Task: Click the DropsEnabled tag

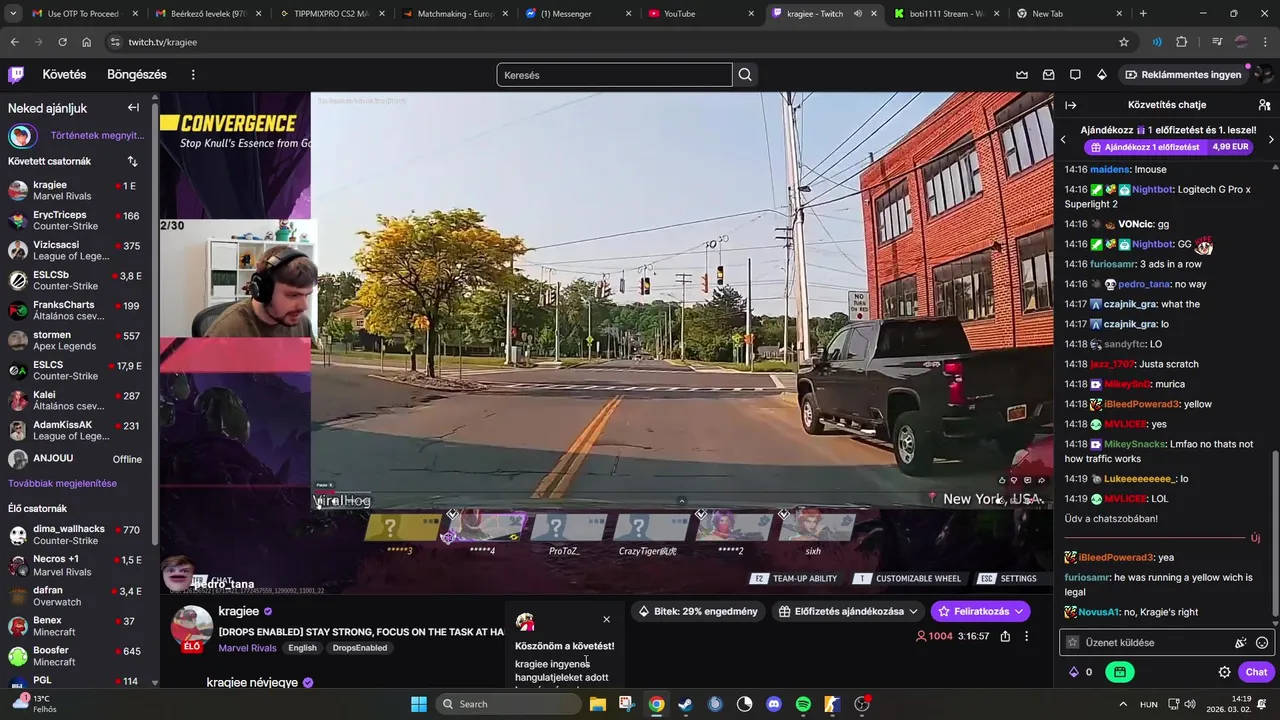Action: 360,648
